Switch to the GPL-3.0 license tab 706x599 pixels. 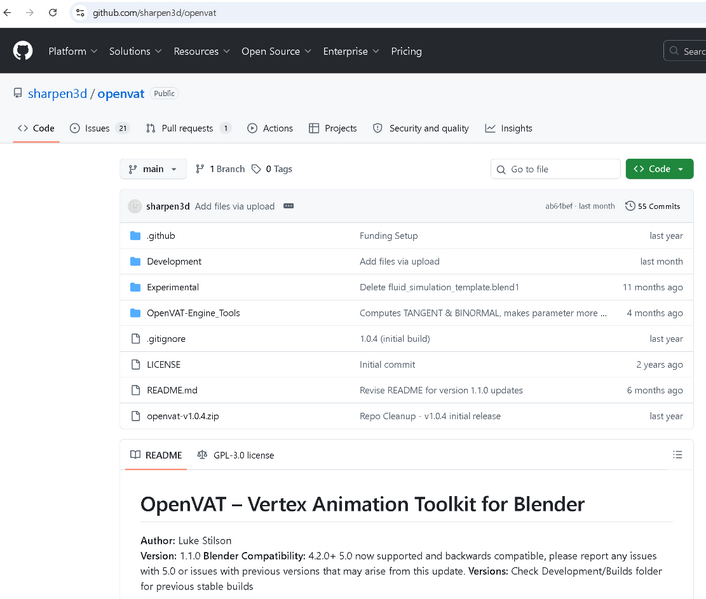235,455
